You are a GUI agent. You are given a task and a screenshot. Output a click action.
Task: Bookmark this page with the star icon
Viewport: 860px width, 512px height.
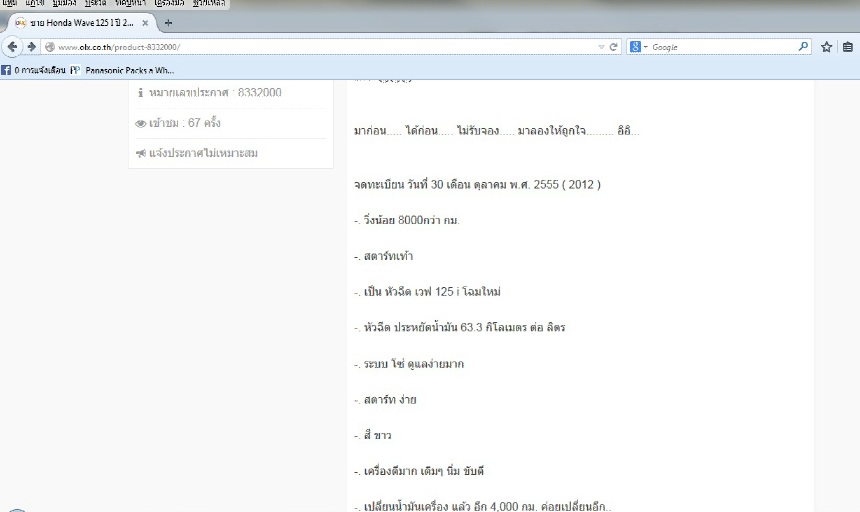point(827,47)
